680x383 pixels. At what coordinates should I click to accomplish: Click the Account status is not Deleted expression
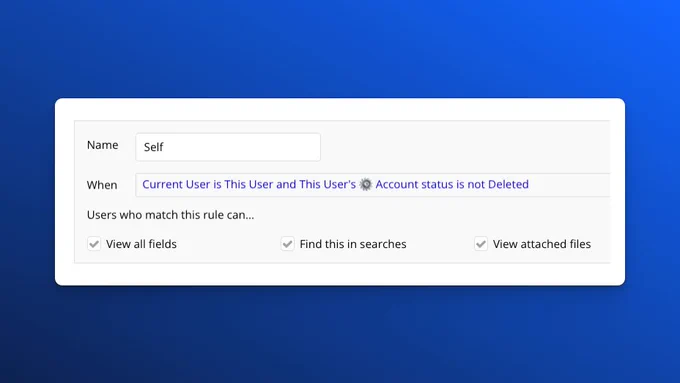(452, 184)
